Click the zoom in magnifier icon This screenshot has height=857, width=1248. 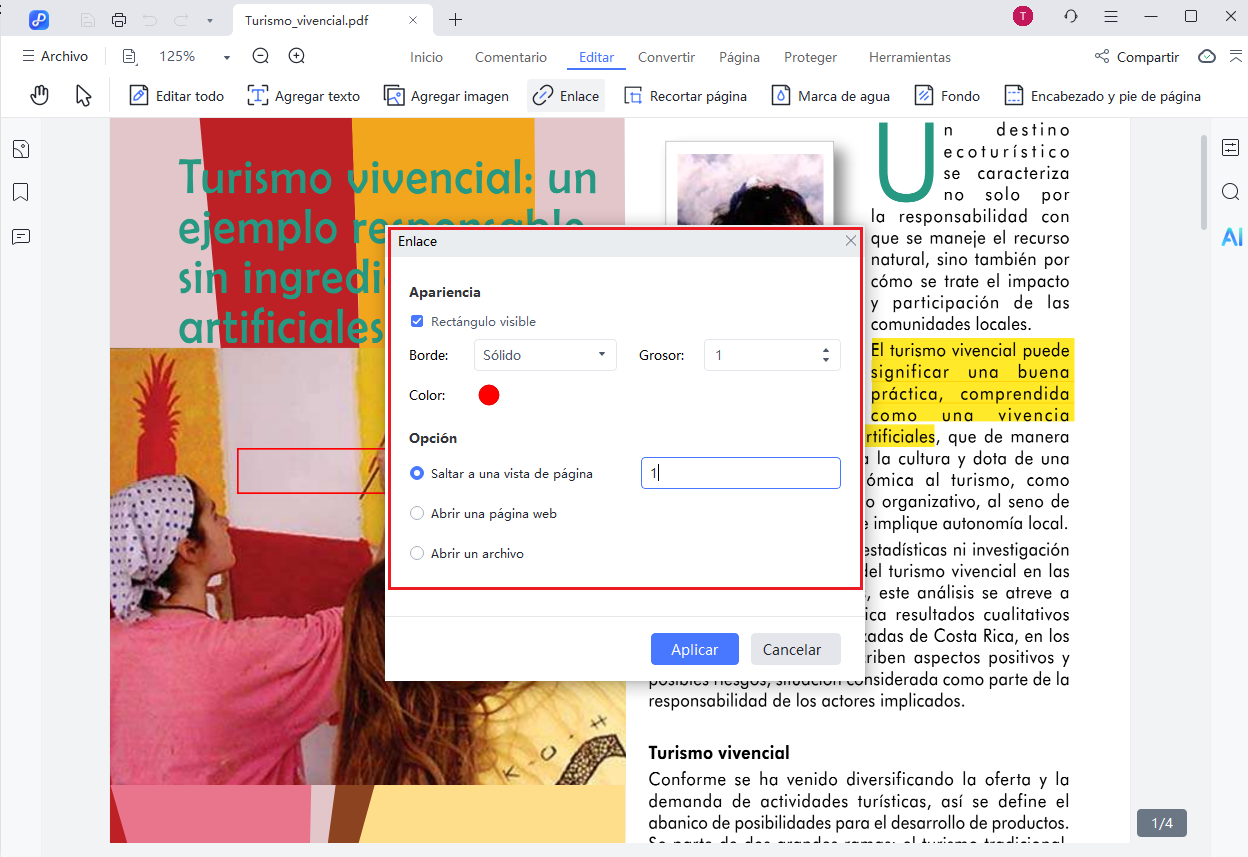297,57
